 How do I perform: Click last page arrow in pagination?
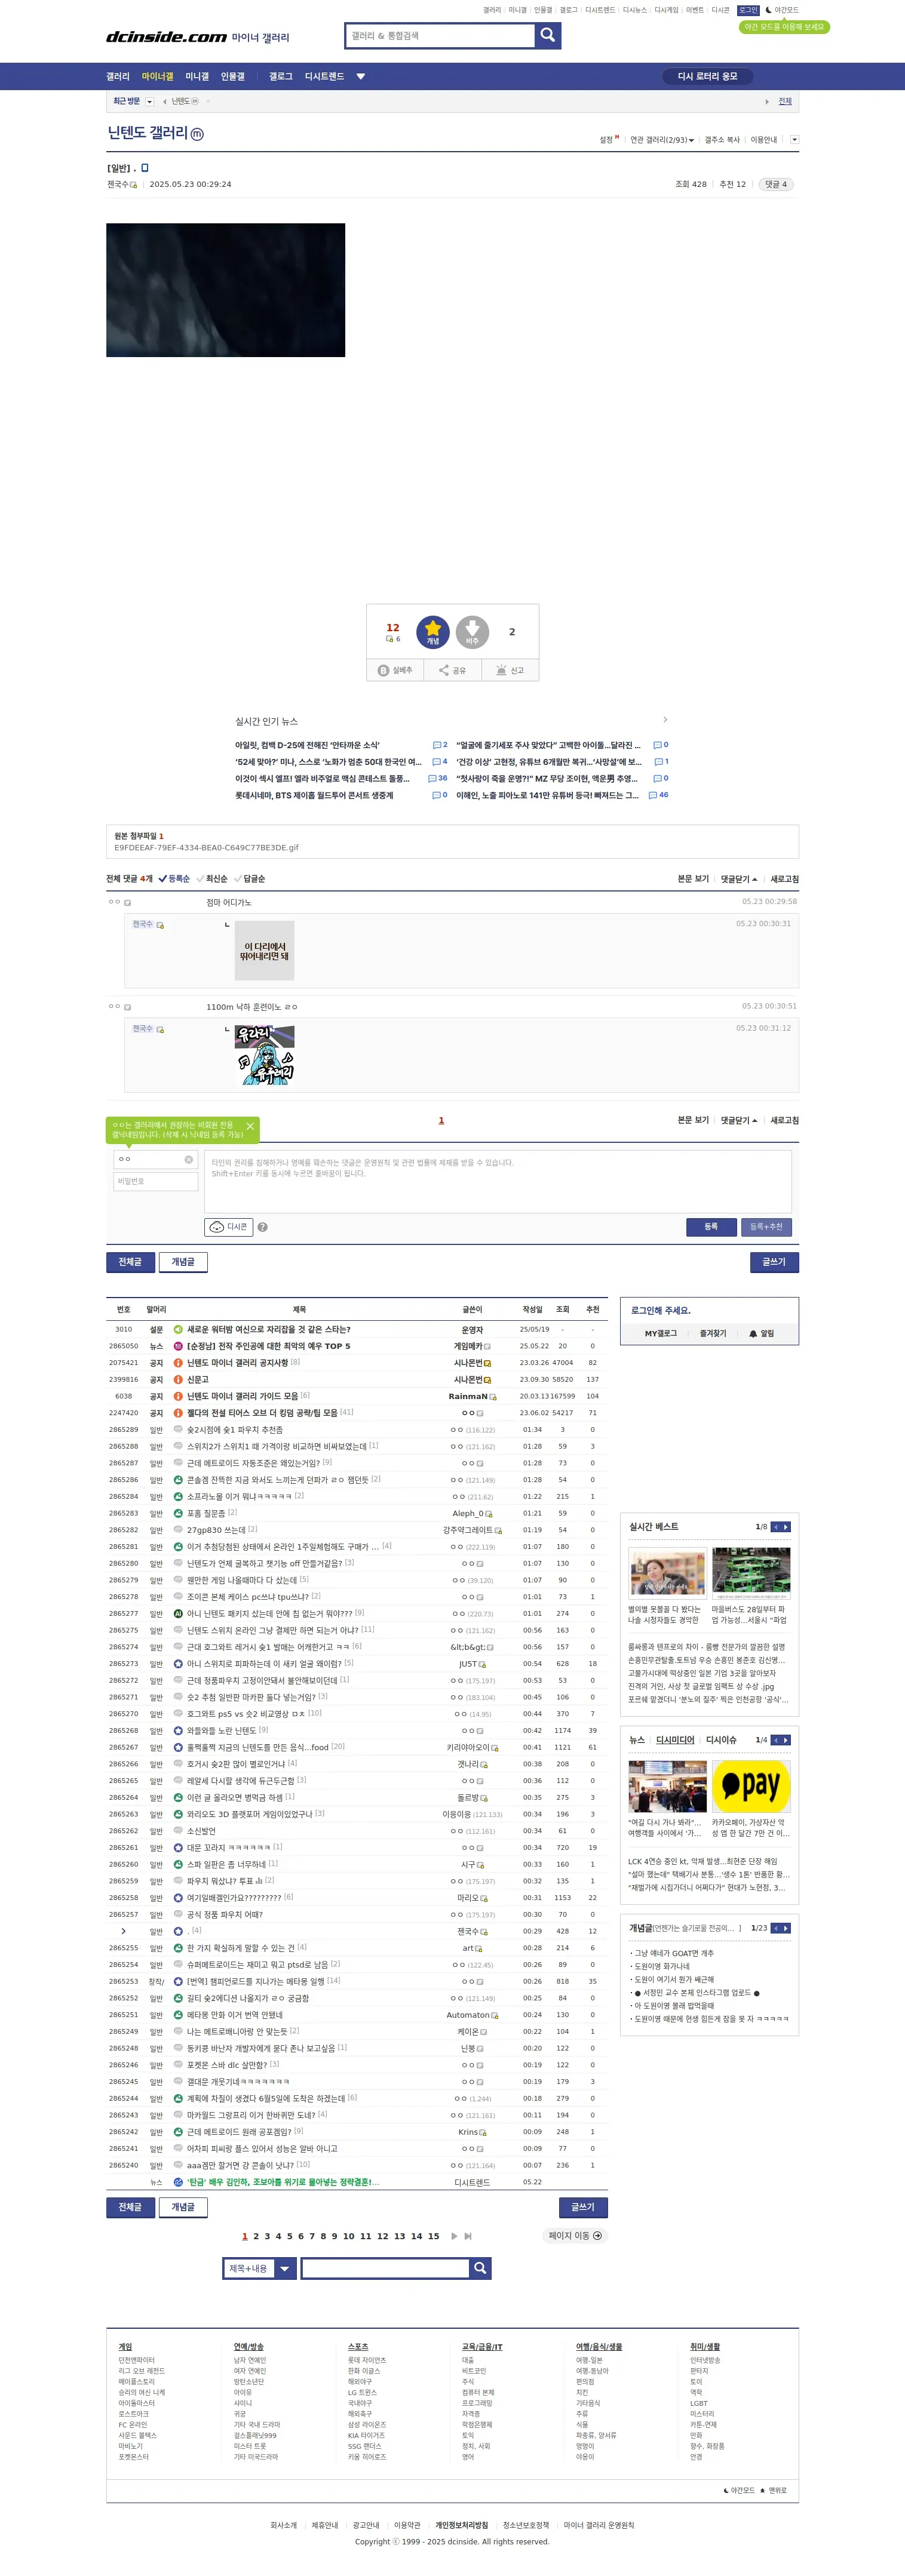click(468, 2236)
